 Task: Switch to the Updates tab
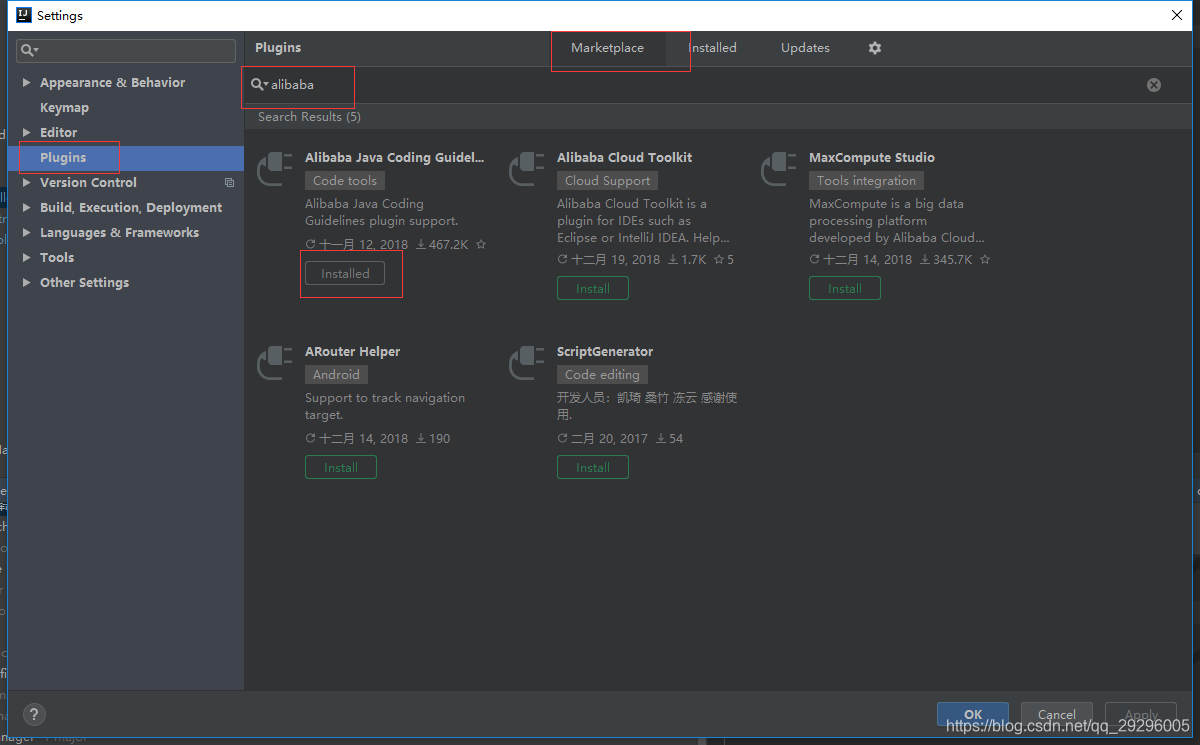point(805,48)
